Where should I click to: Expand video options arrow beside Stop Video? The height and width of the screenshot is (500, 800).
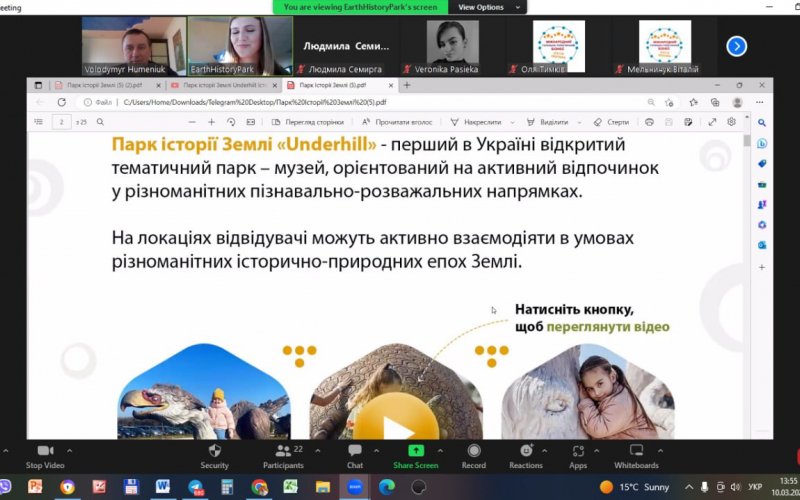[69, 451]
